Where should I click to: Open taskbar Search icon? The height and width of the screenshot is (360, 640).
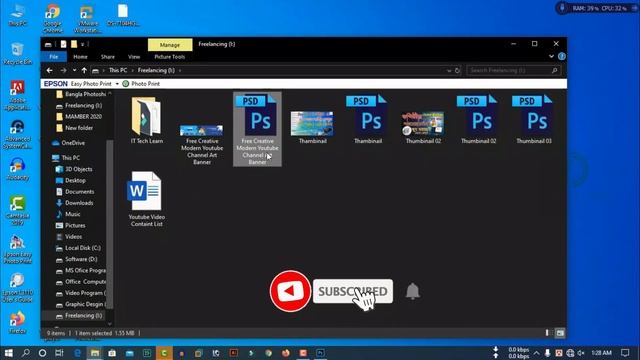click(25, 353)
